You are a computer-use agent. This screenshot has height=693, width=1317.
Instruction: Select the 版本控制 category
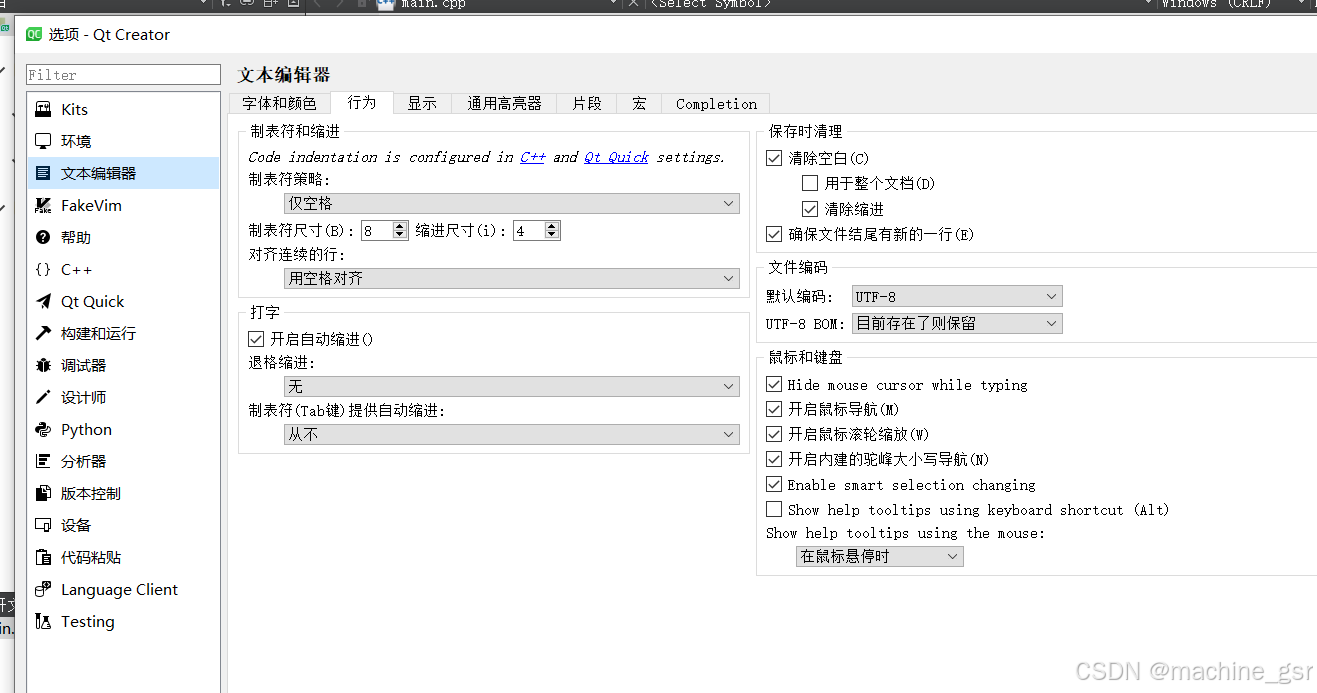[x=123, y=494]
